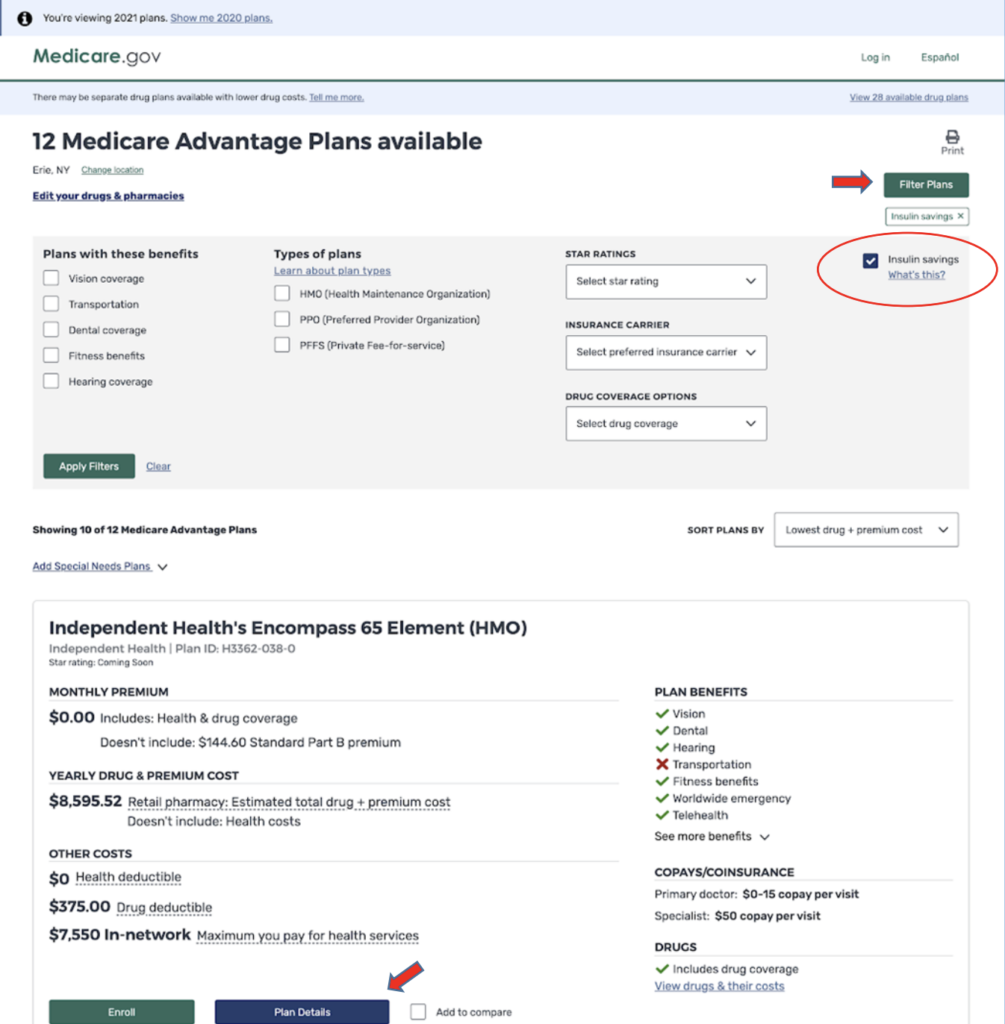Click the info icon in the 2021 plans banner
The image size is (1005, 1024).
25,18
